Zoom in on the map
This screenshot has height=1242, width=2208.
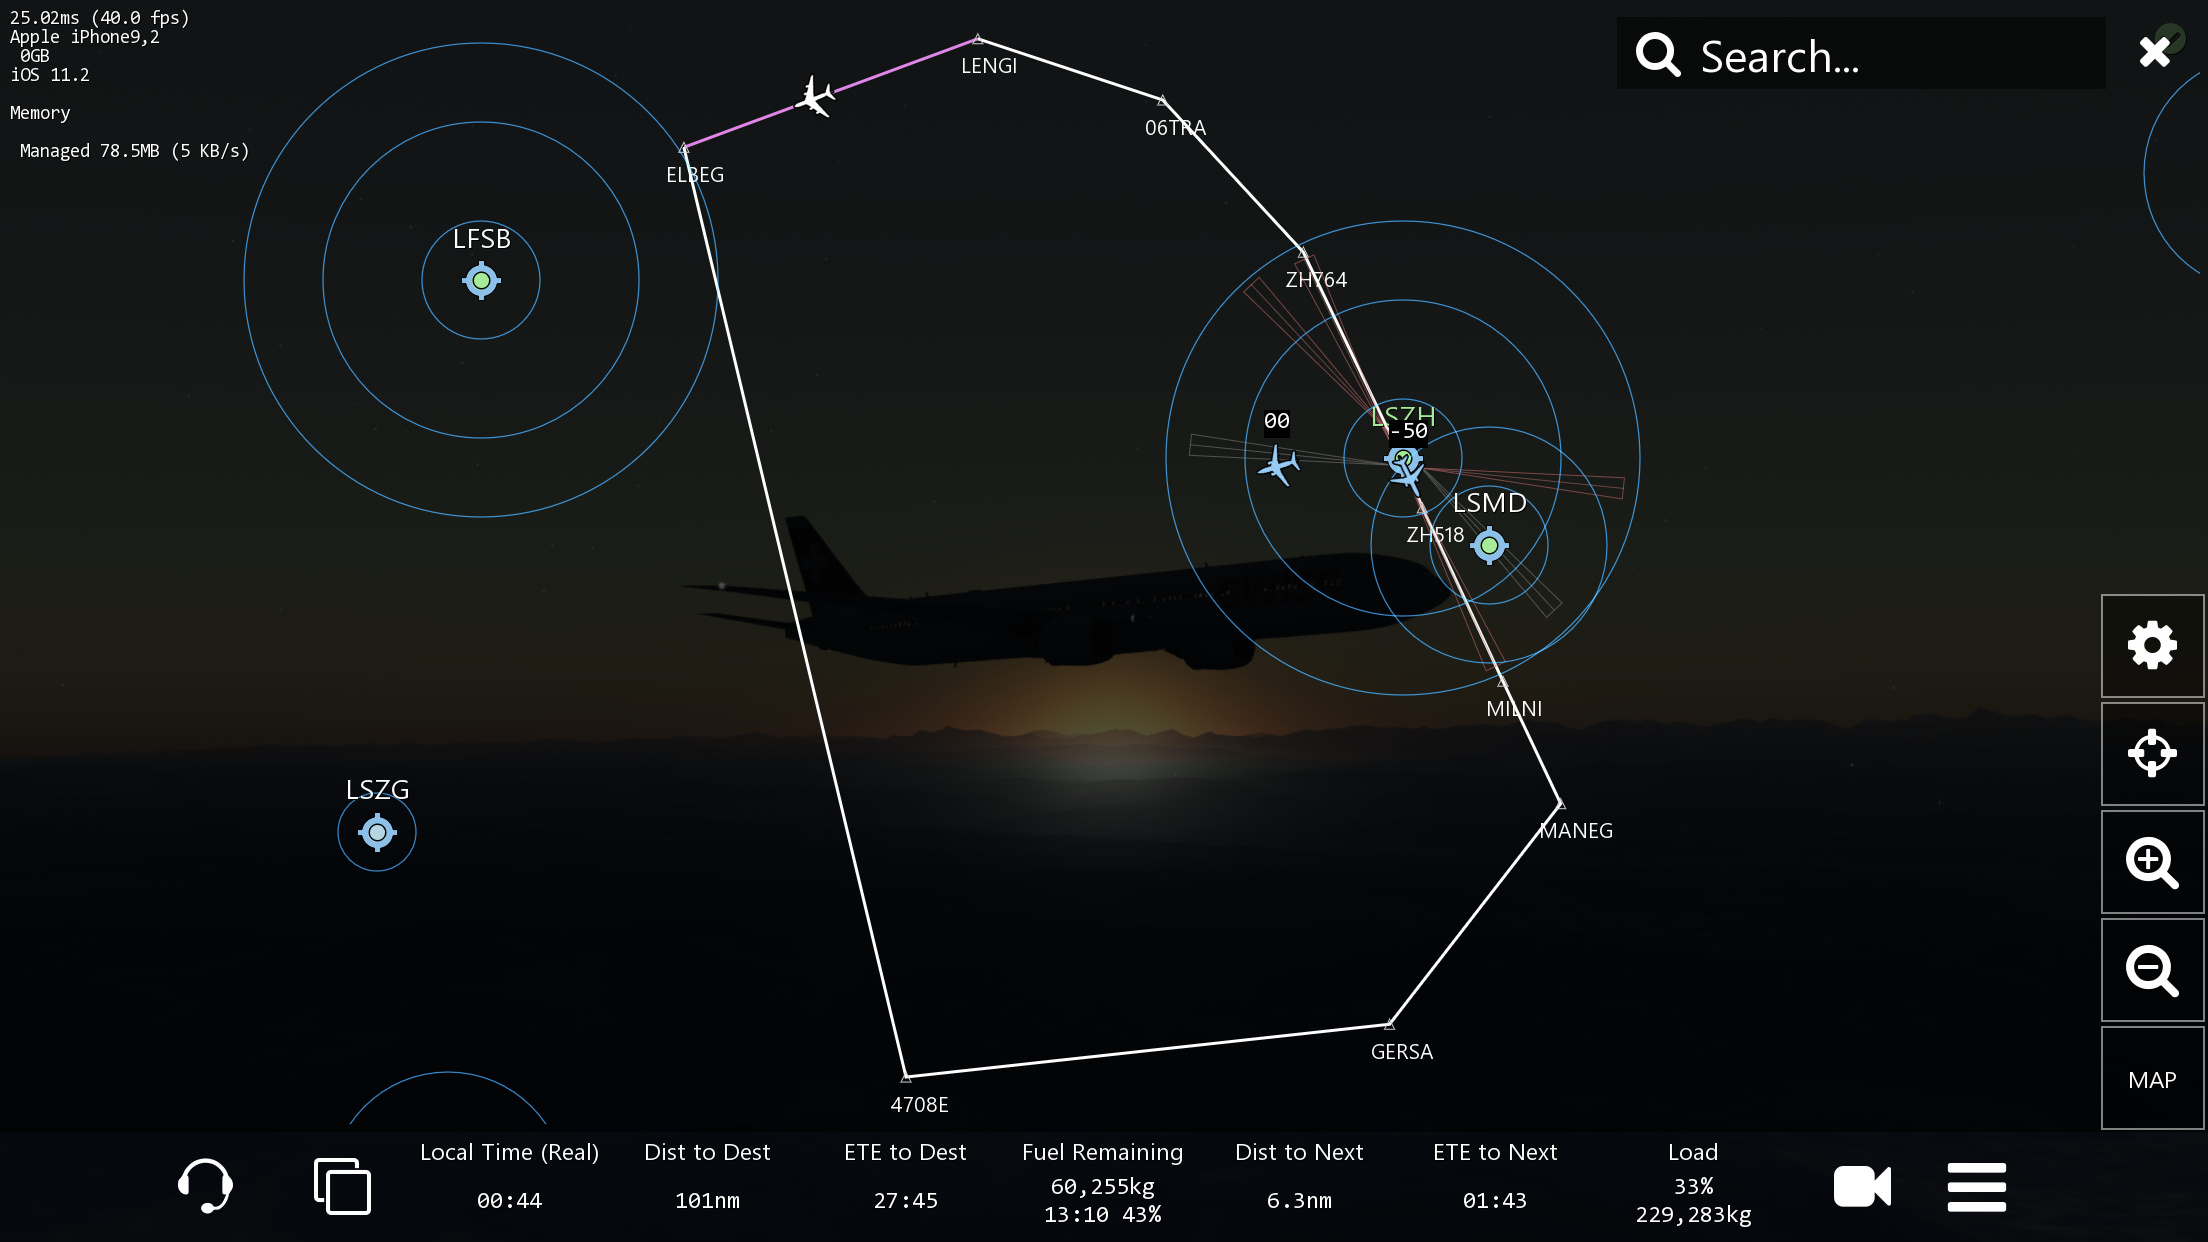(2152, 862)
